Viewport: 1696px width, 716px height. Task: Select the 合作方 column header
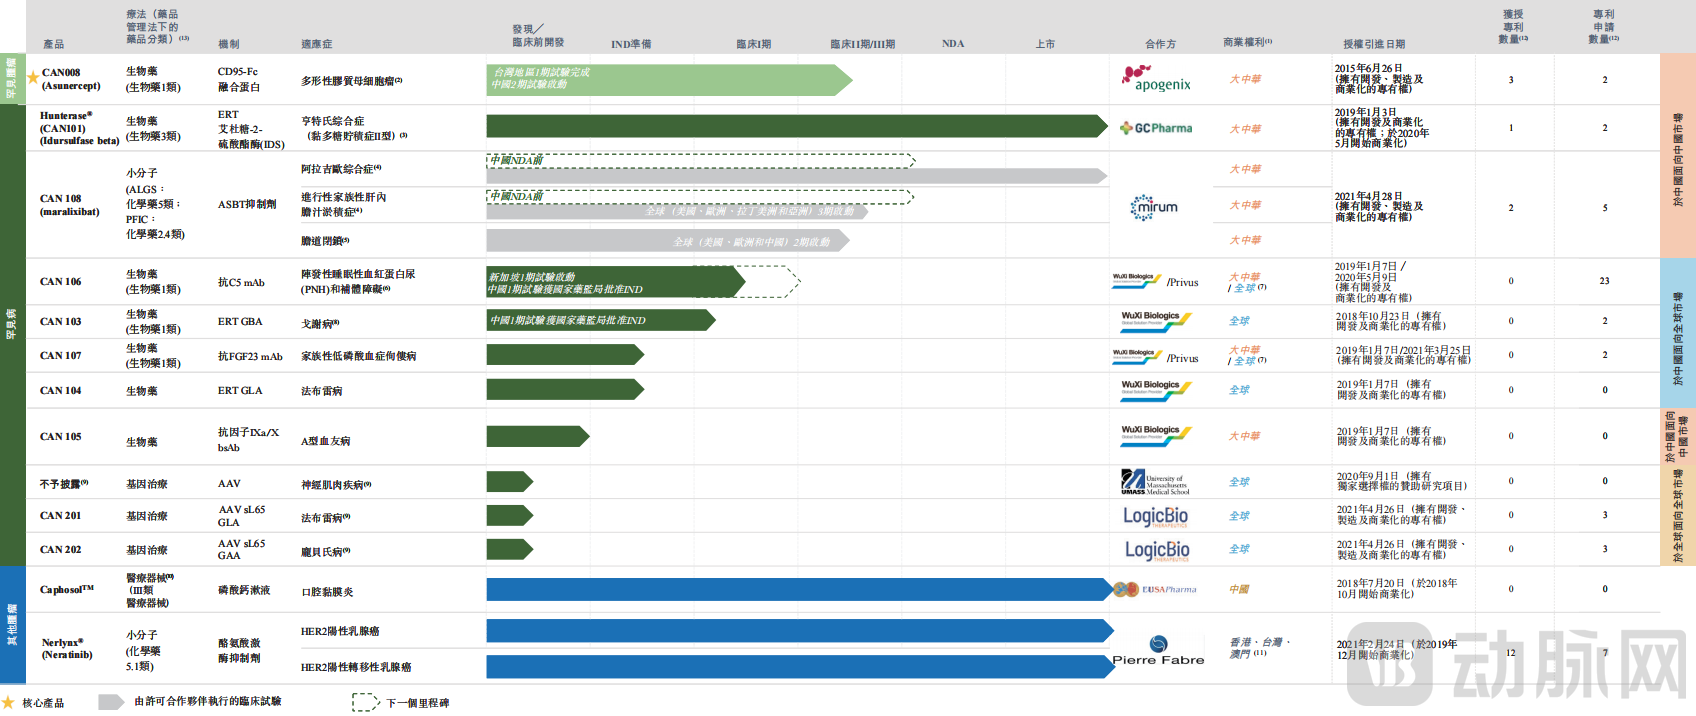[x=1160, y=44]
